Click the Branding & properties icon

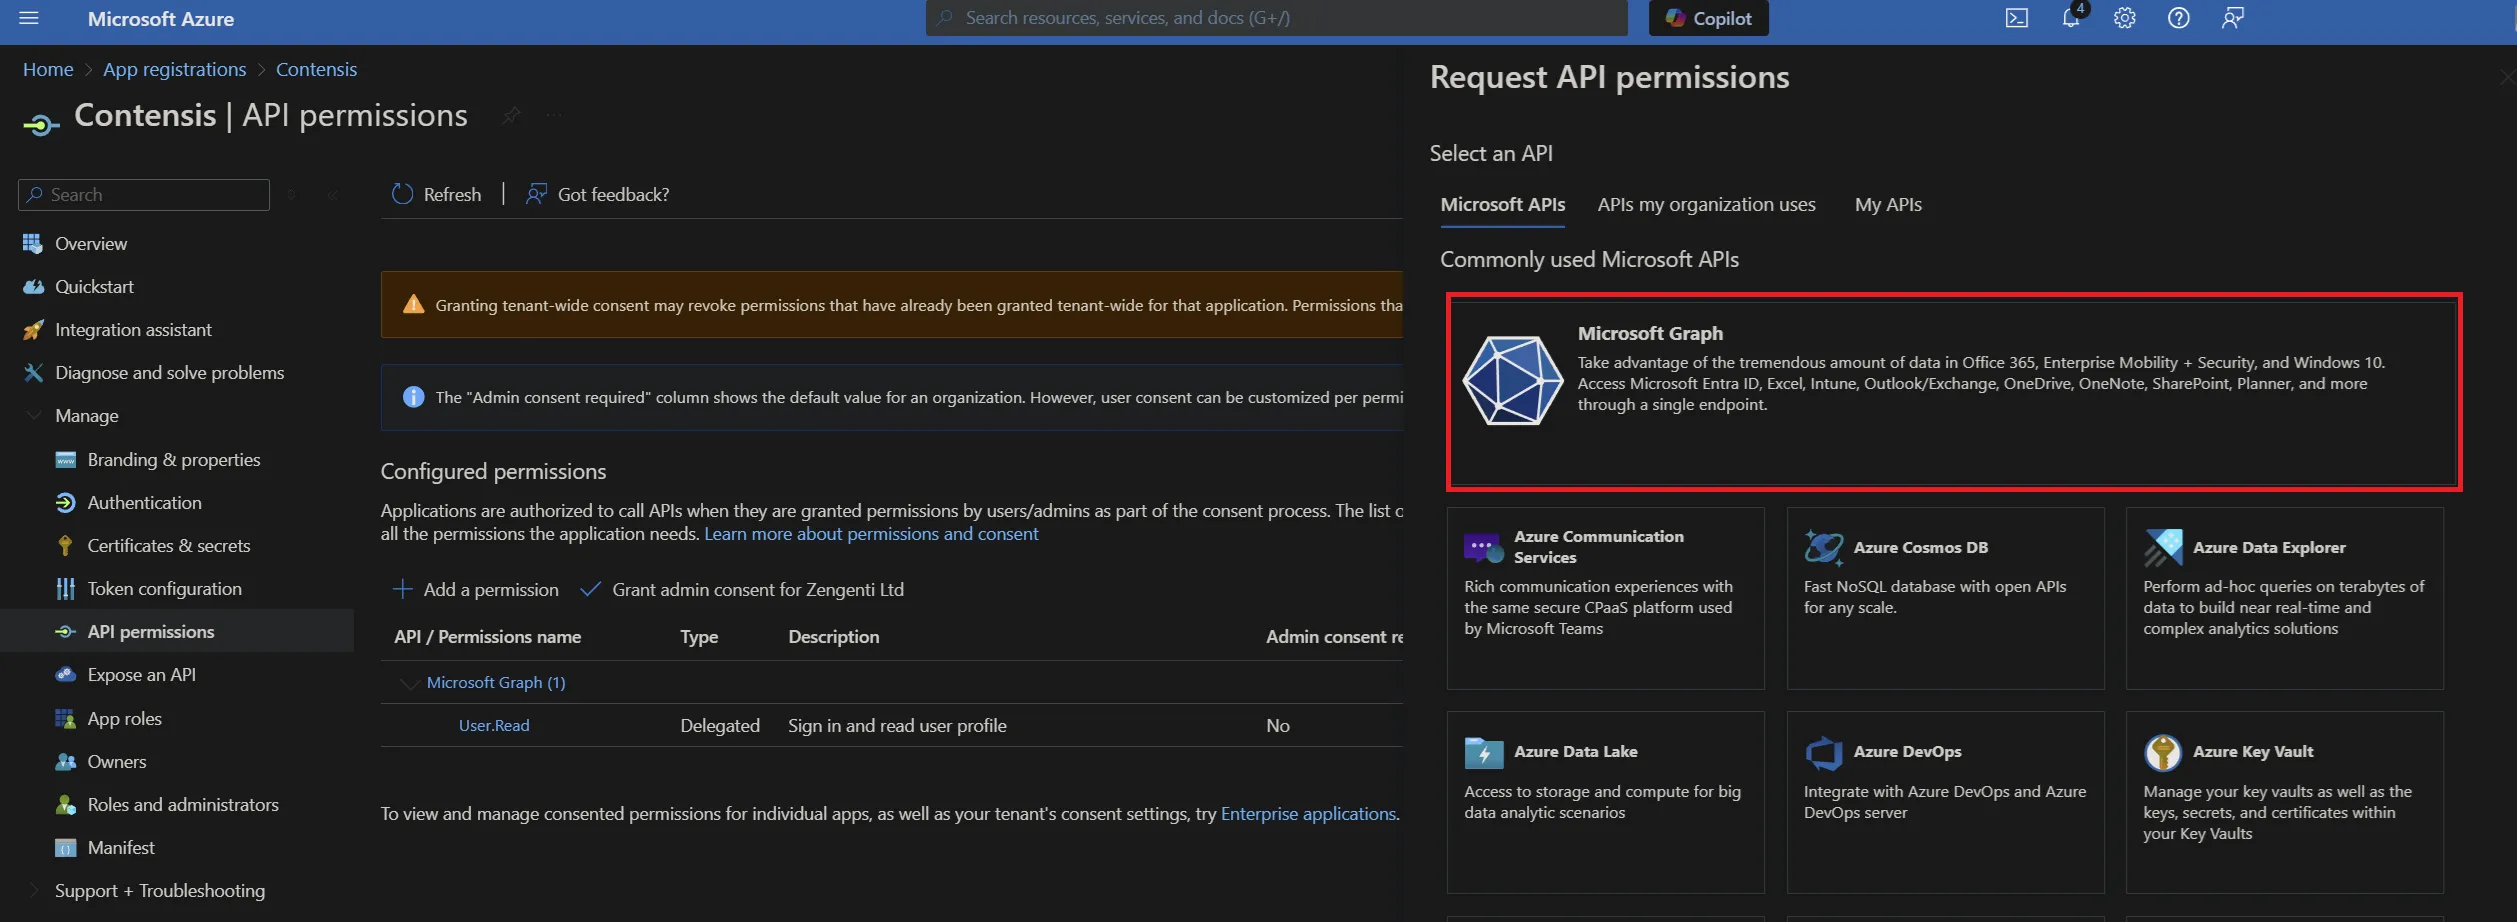(65, 460)
